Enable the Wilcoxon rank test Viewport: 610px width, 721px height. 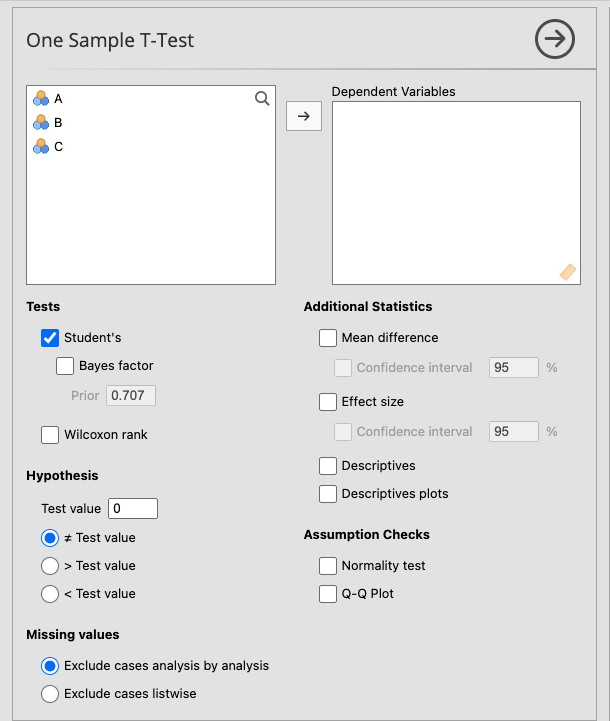[50, 435]
